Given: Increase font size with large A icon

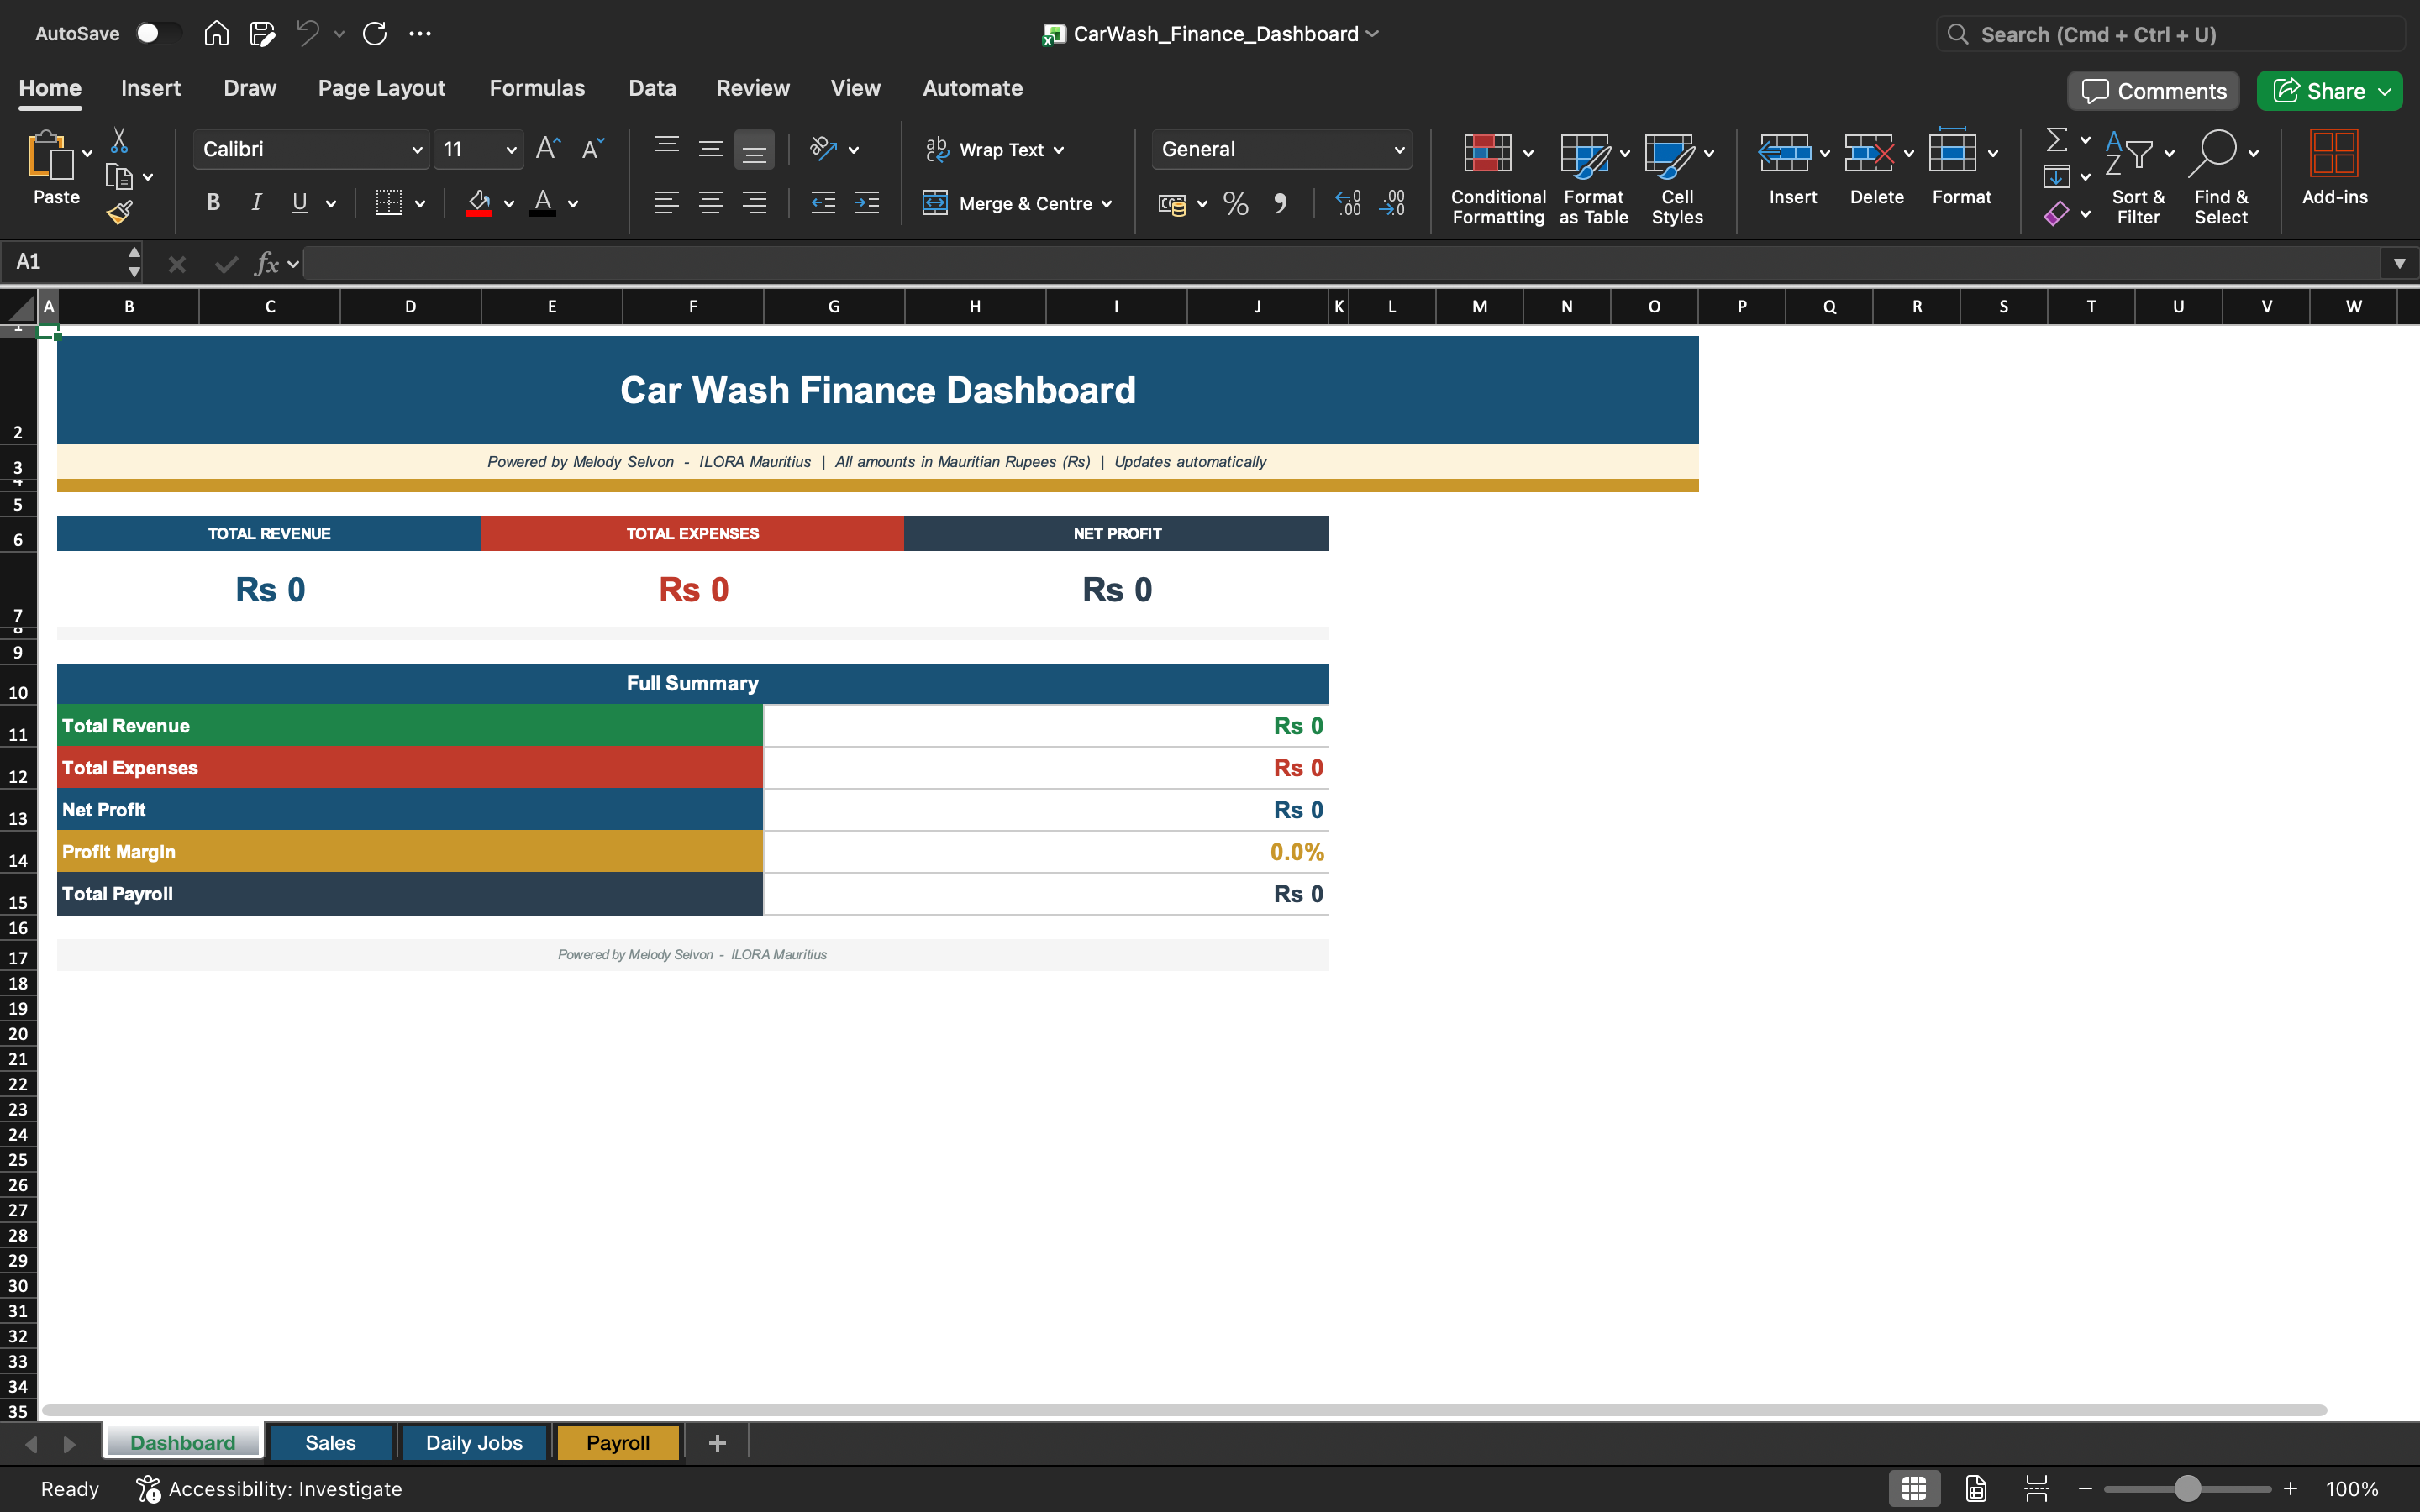Looking at the screenshot, I should coord(548,149).
